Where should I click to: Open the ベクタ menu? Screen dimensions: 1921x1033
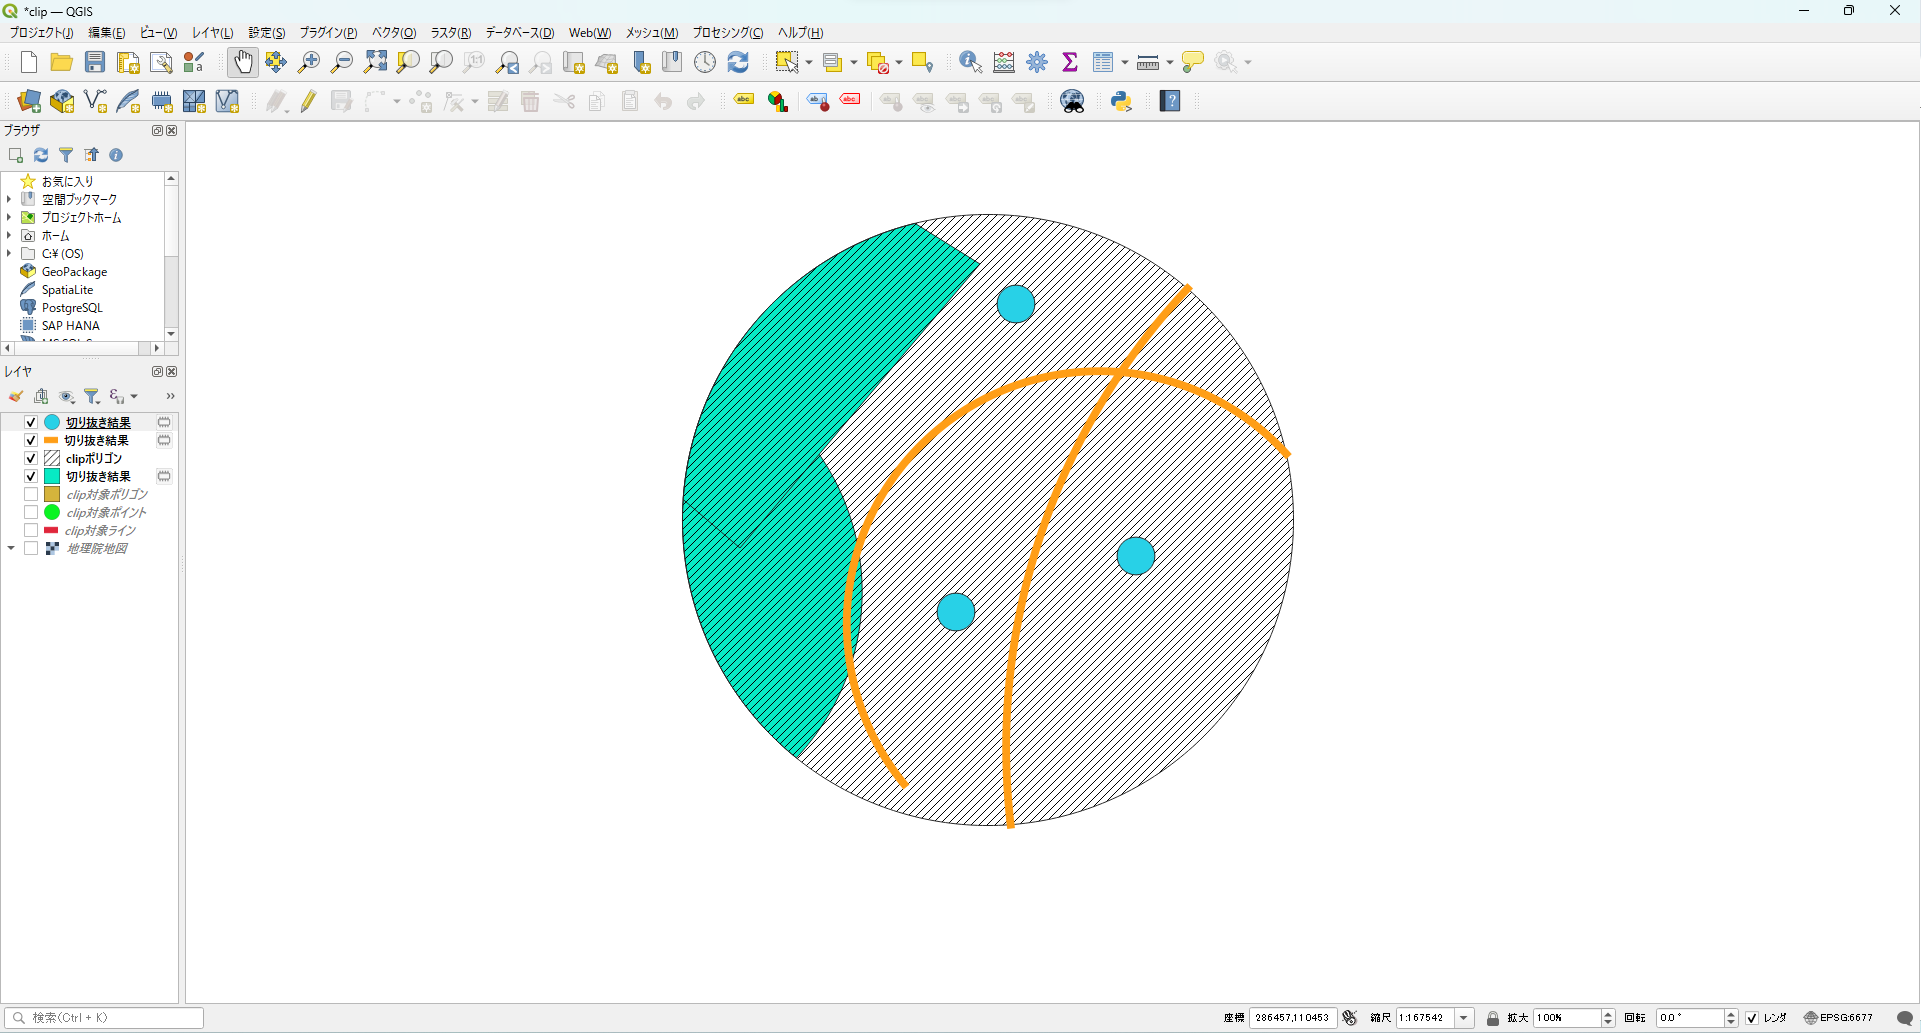pyautogui.click(x=393, y=33)
